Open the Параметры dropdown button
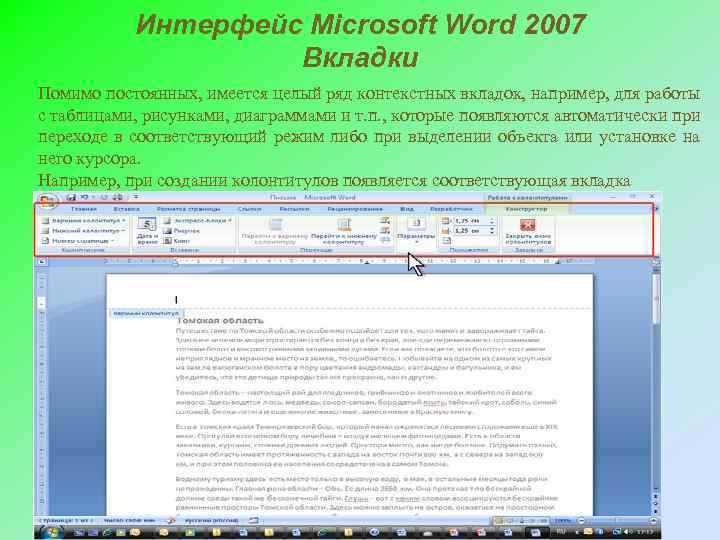This screenshot has width=720, height=540. [x=416, y=231]
